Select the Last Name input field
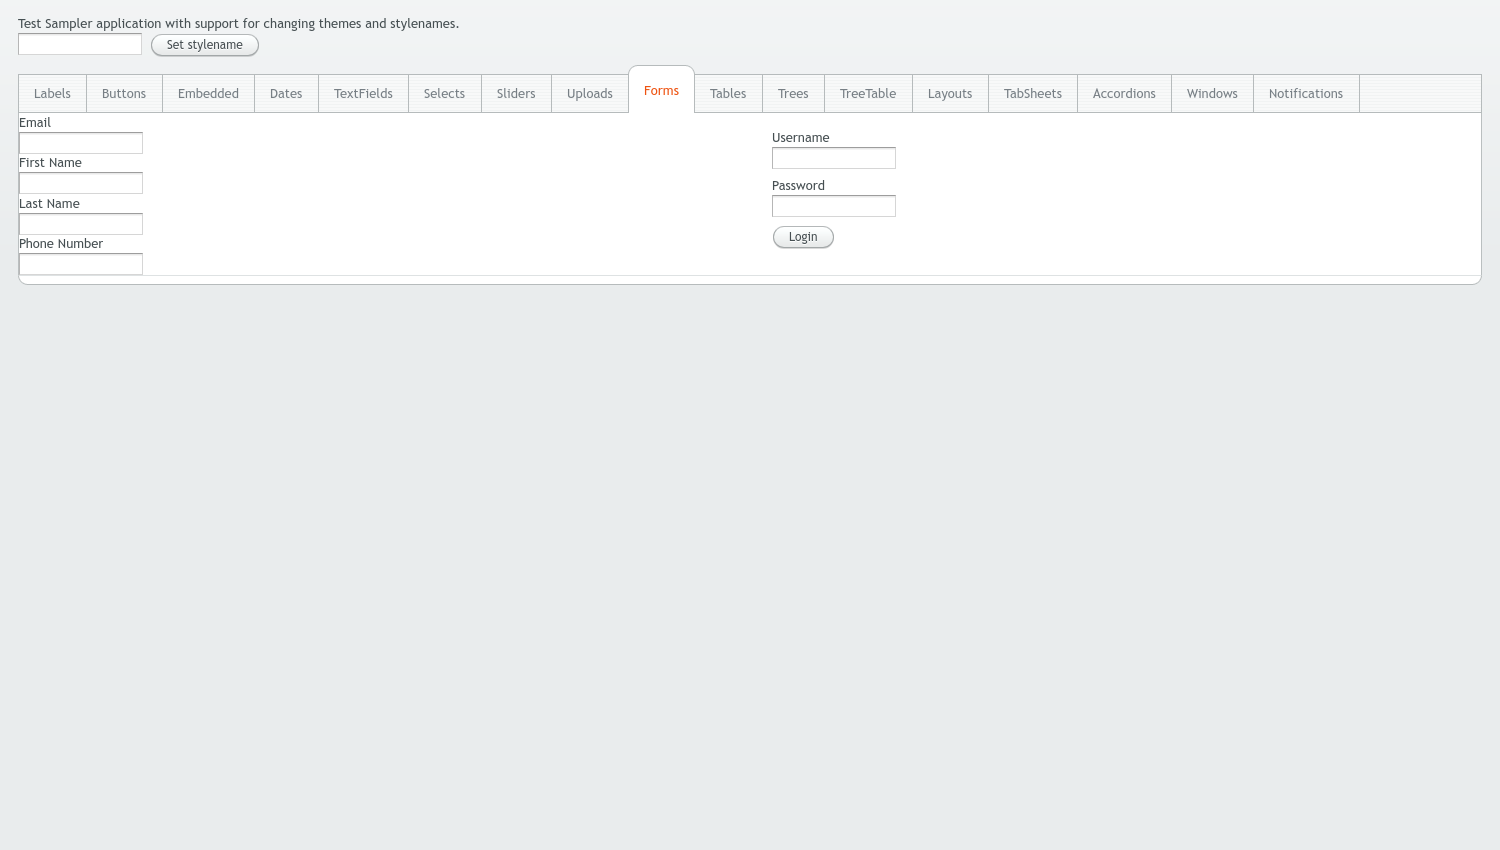 [x=81, y=224]
